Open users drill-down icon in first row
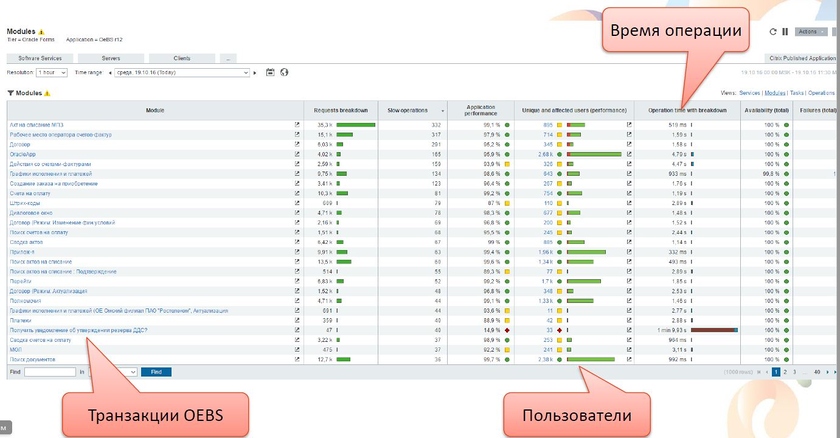The width and height of the screenshot is (840, 438). pyautogui.click(x=629, y=124)
